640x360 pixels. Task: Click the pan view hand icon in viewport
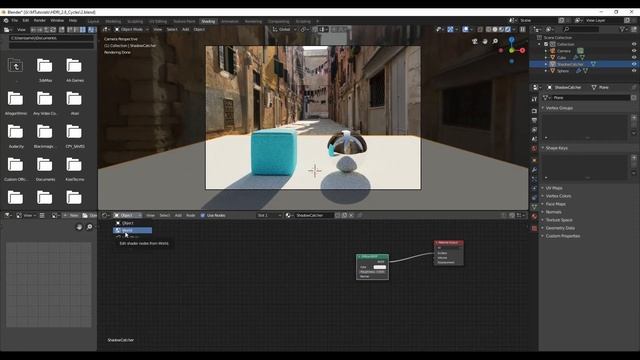click(x=485, y=41)
